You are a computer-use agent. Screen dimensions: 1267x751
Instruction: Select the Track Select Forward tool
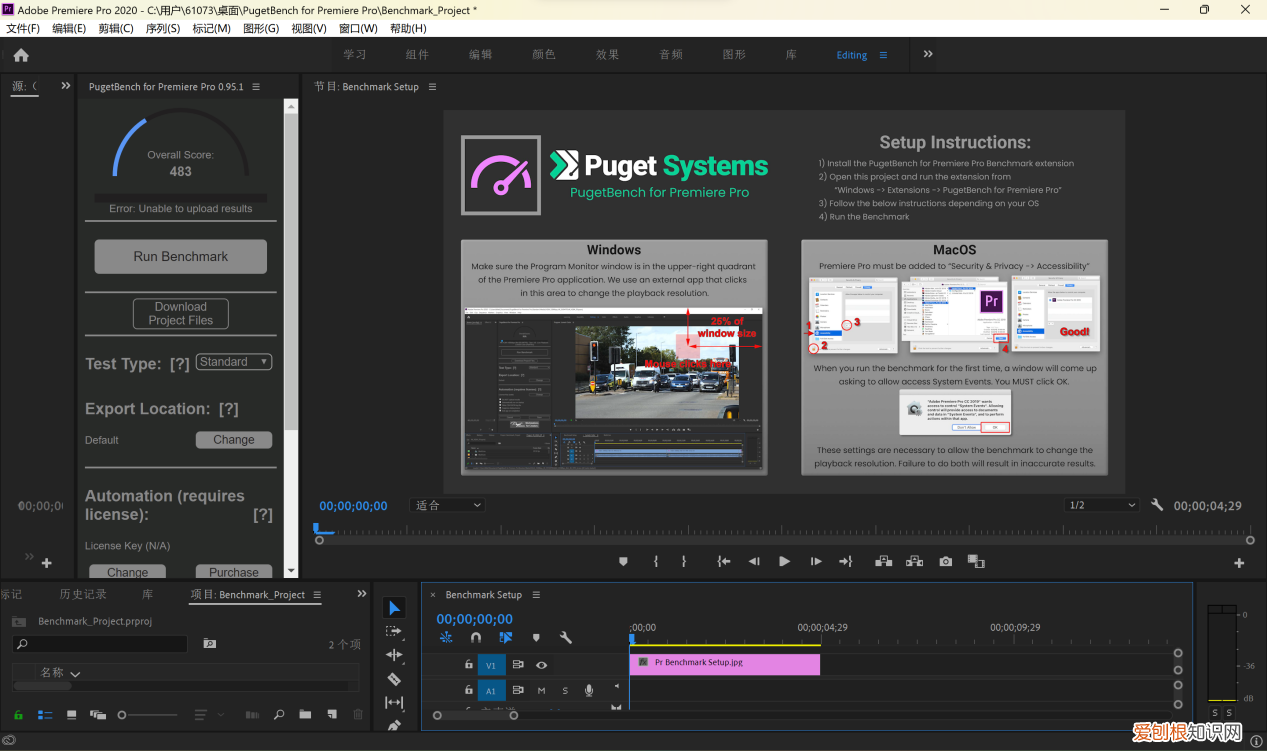point(394,631)
